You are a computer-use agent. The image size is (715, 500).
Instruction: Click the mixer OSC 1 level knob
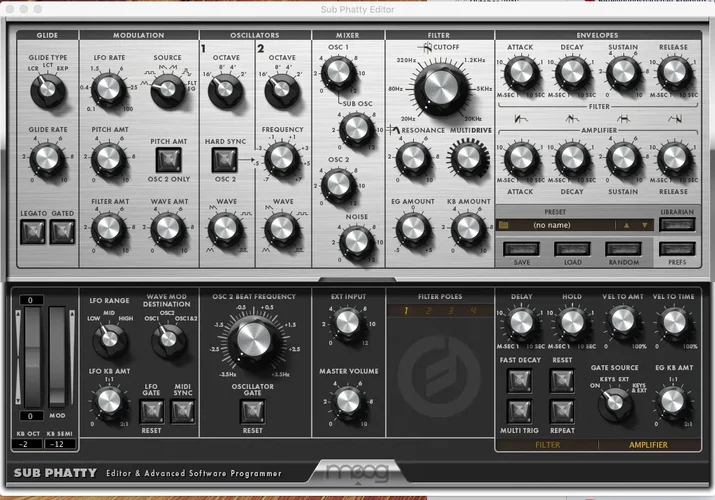click(x=338, y=72)
